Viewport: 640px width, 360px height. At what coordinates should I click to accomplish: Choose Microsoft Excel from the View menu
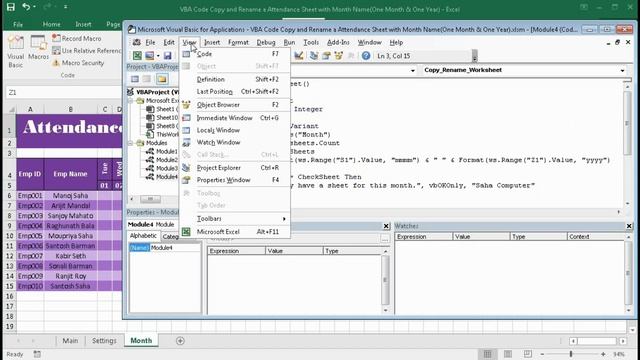pyautogui.click(x=236, y=232)
